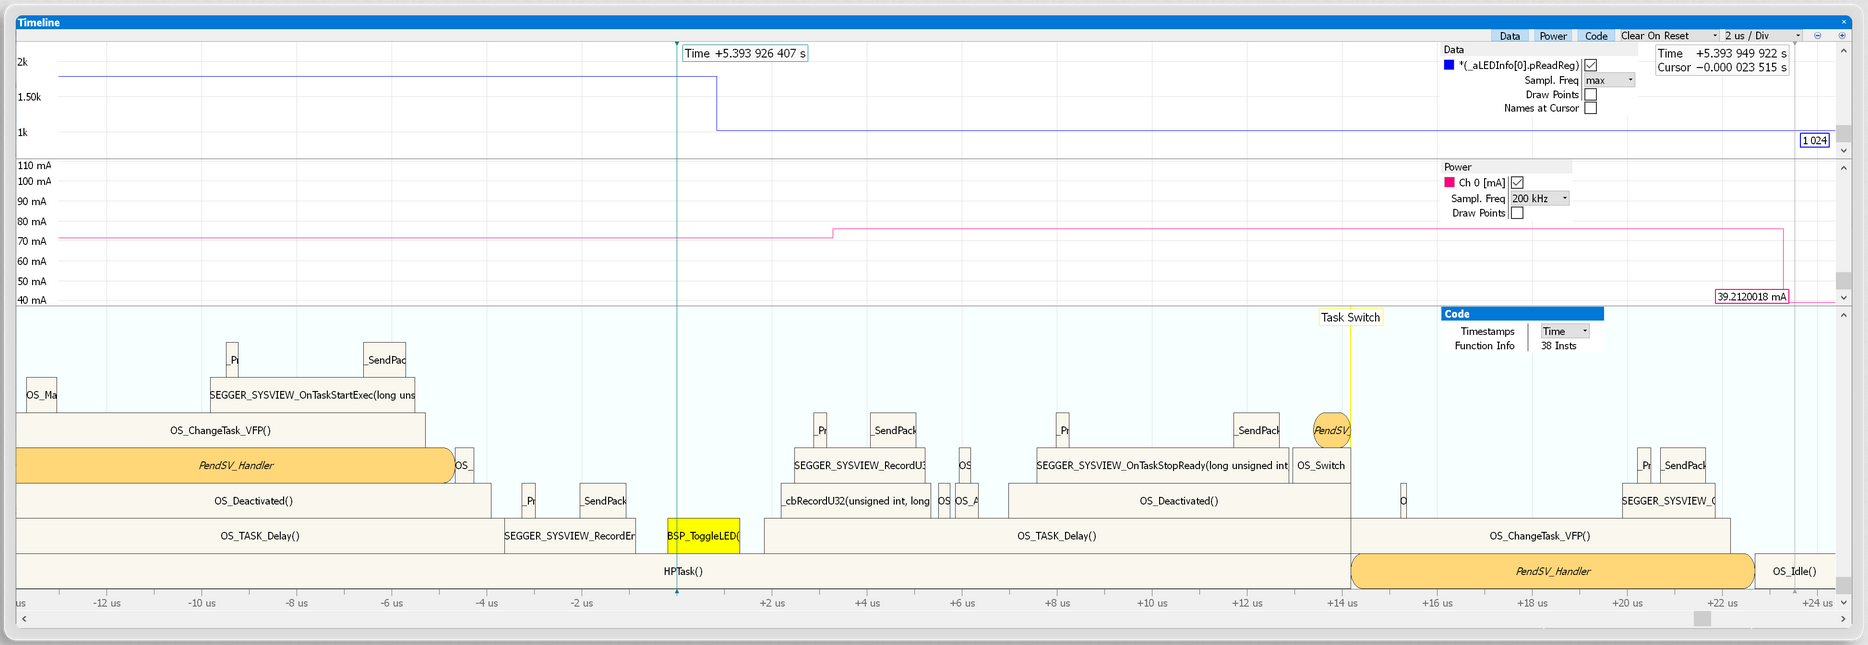Click the zoom out timeline icon

tap(1817, 36)
